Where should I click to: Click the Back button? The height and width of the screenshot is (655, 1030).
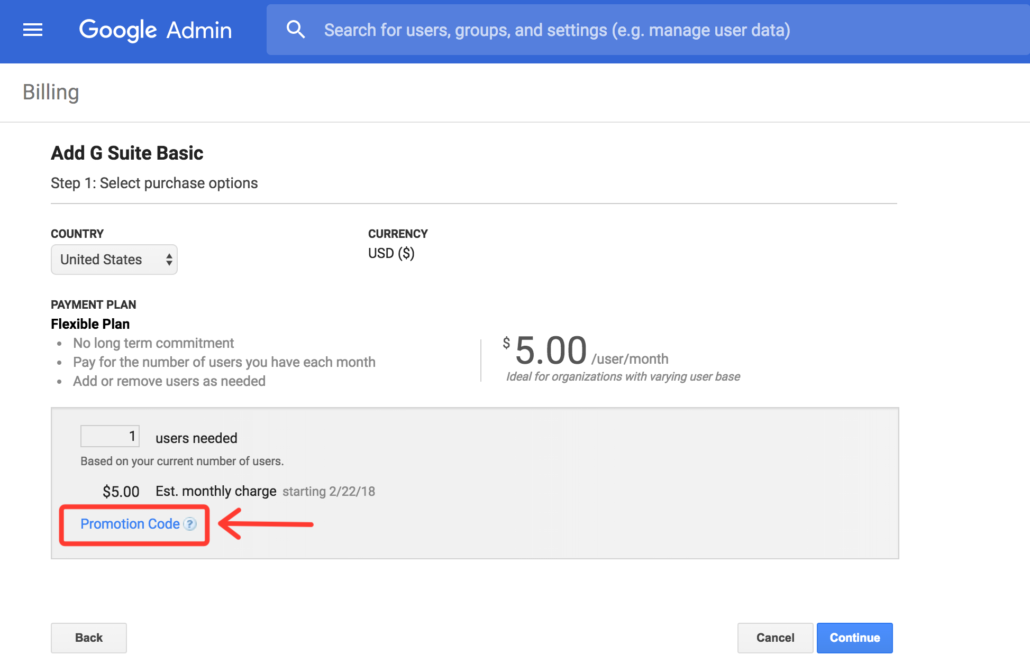pos(89,637)
